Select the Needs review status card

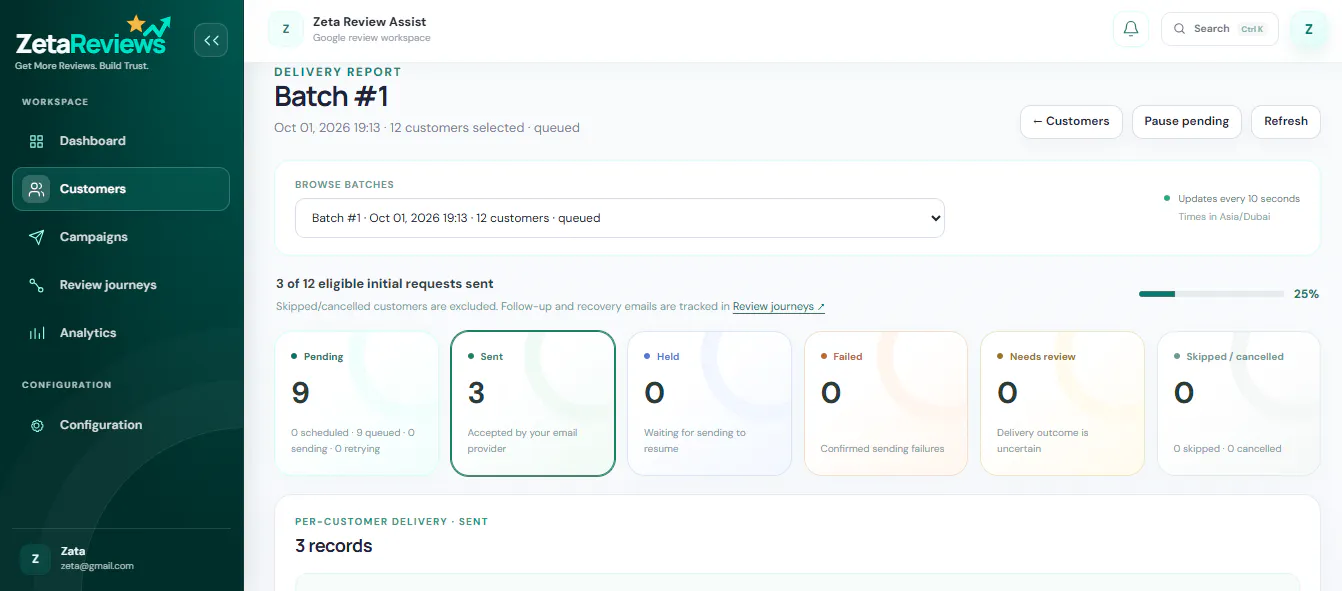(1062, 403)
